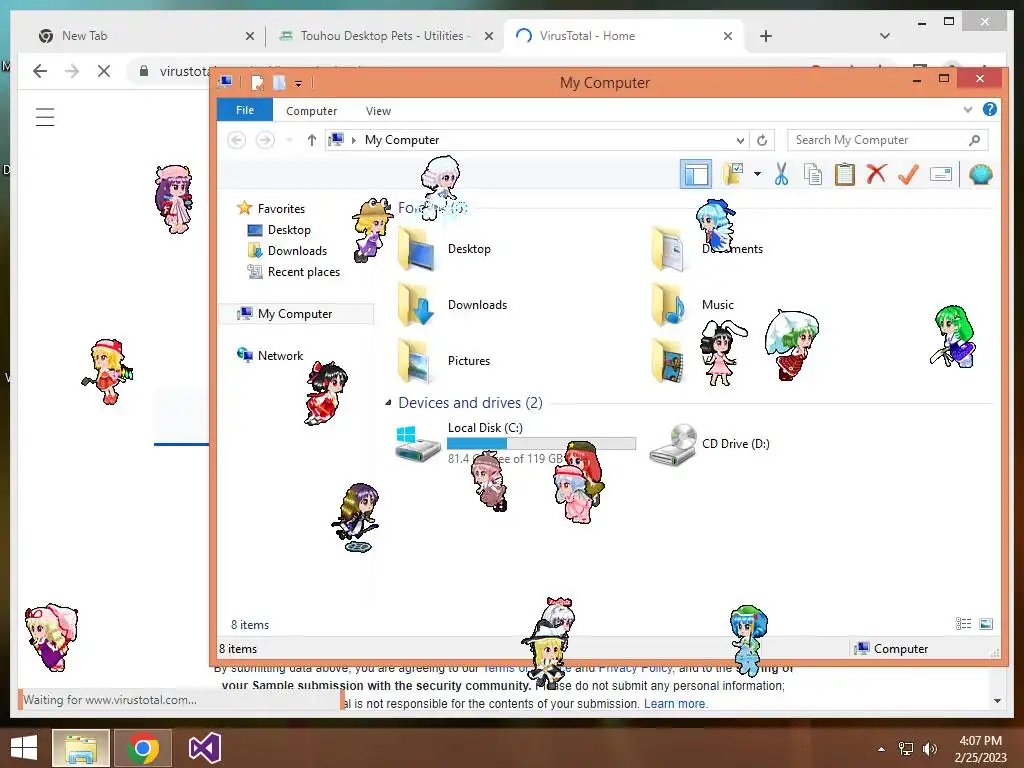Viewport: 1024px width, 768px height.
Task: Open Chrome tab search chevron
Action: tap(884, 36)
